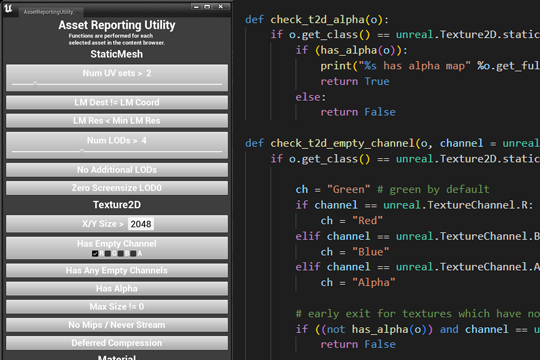
Task: Click the ch = "Red" code line
Action: click(x=351, y=220)
